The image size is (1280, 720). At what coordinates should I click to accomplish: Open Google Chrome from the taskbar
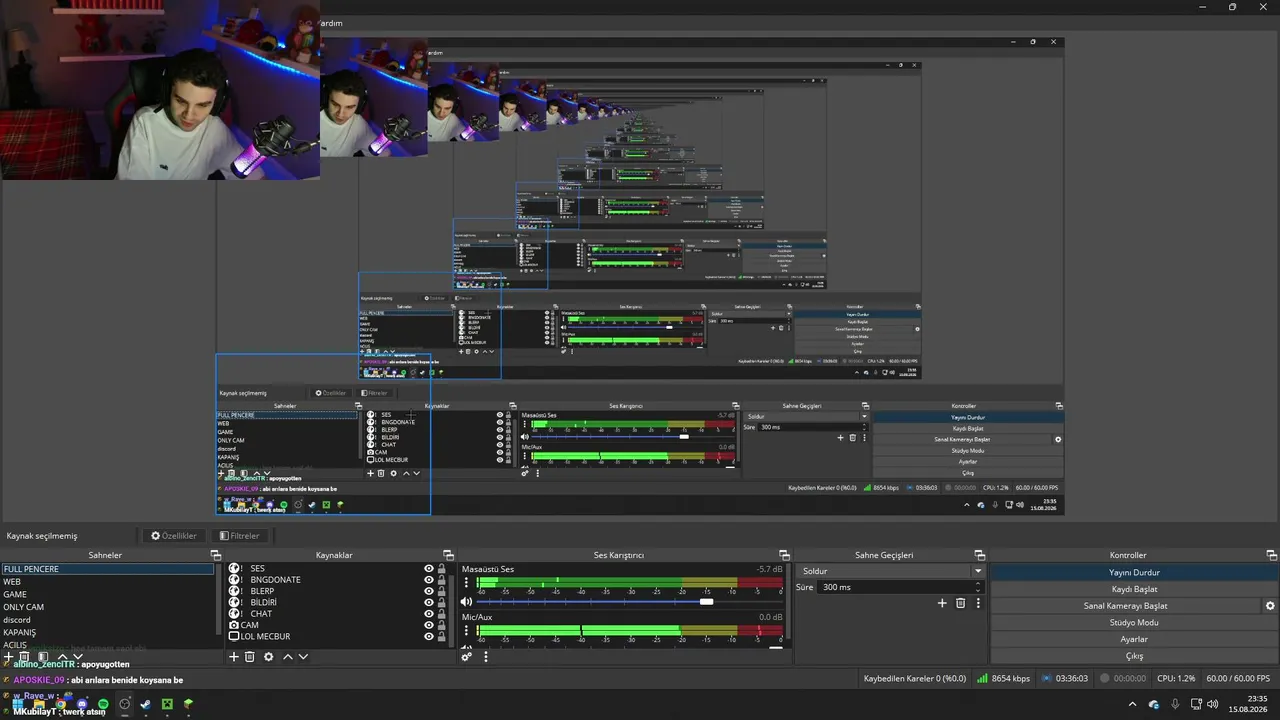(x=61, y=704)
